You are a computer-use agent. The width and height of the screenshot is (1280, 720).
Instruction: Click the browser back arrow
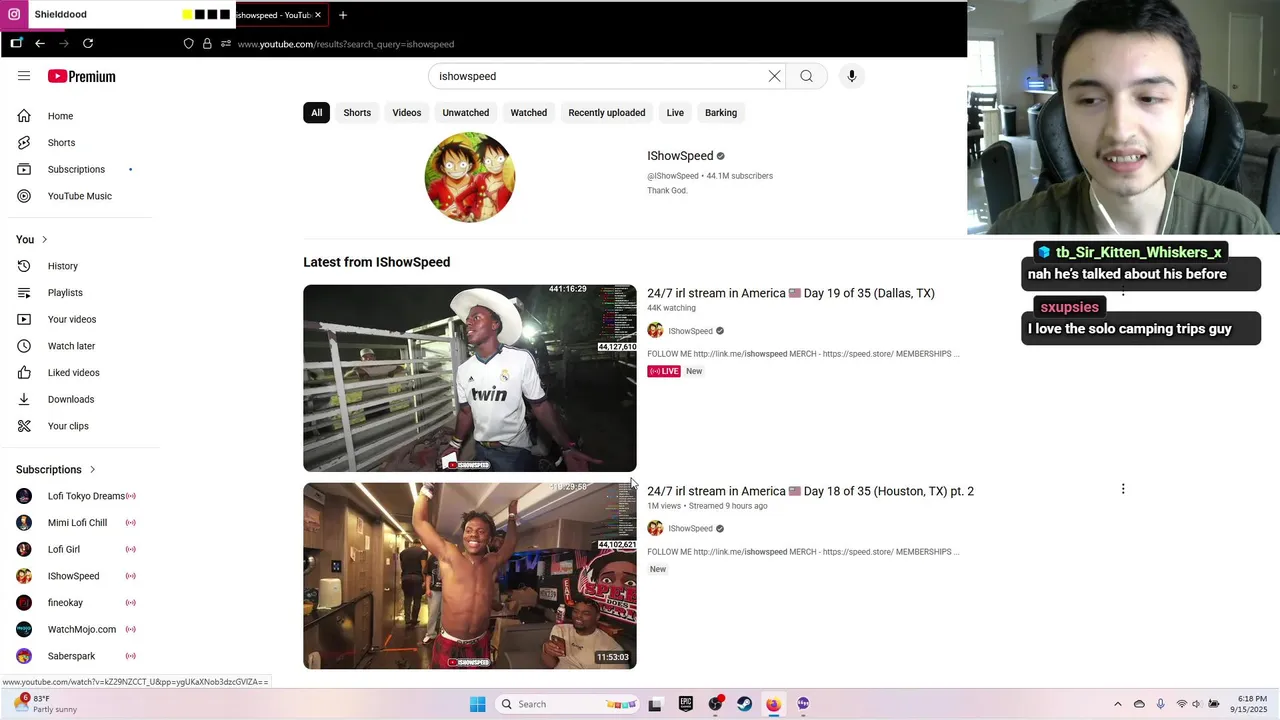[x=40, y=43]
